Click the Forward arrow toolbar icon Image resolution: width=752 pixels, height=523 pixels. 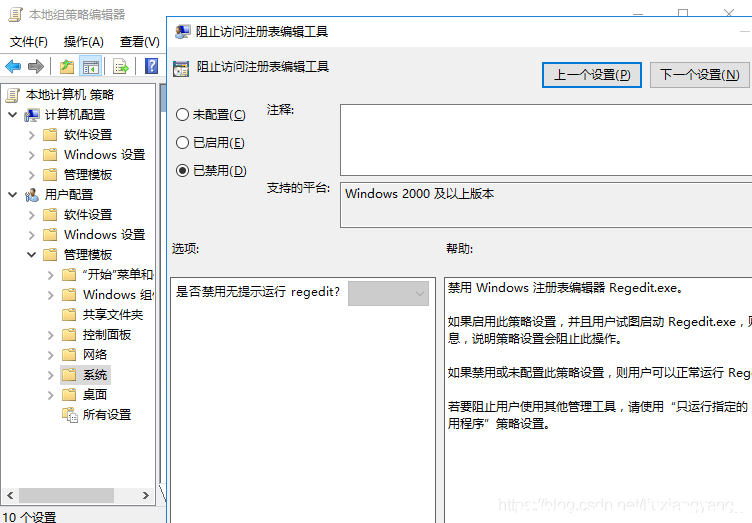click(36, 66)
